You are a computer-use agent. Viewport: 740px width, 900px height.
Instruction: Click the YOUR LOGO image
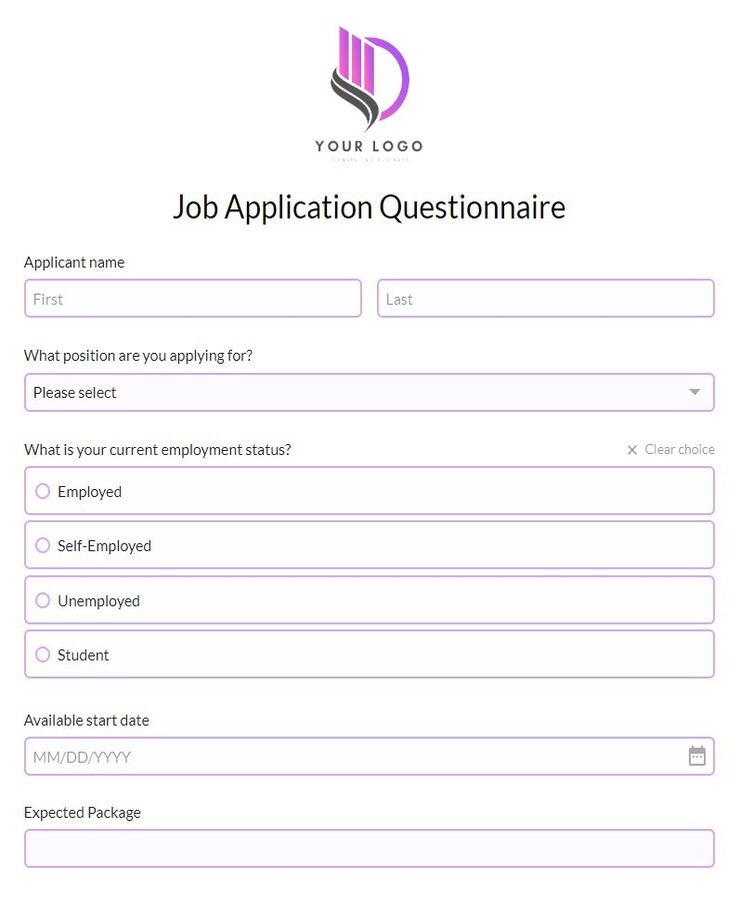[369, 90]
